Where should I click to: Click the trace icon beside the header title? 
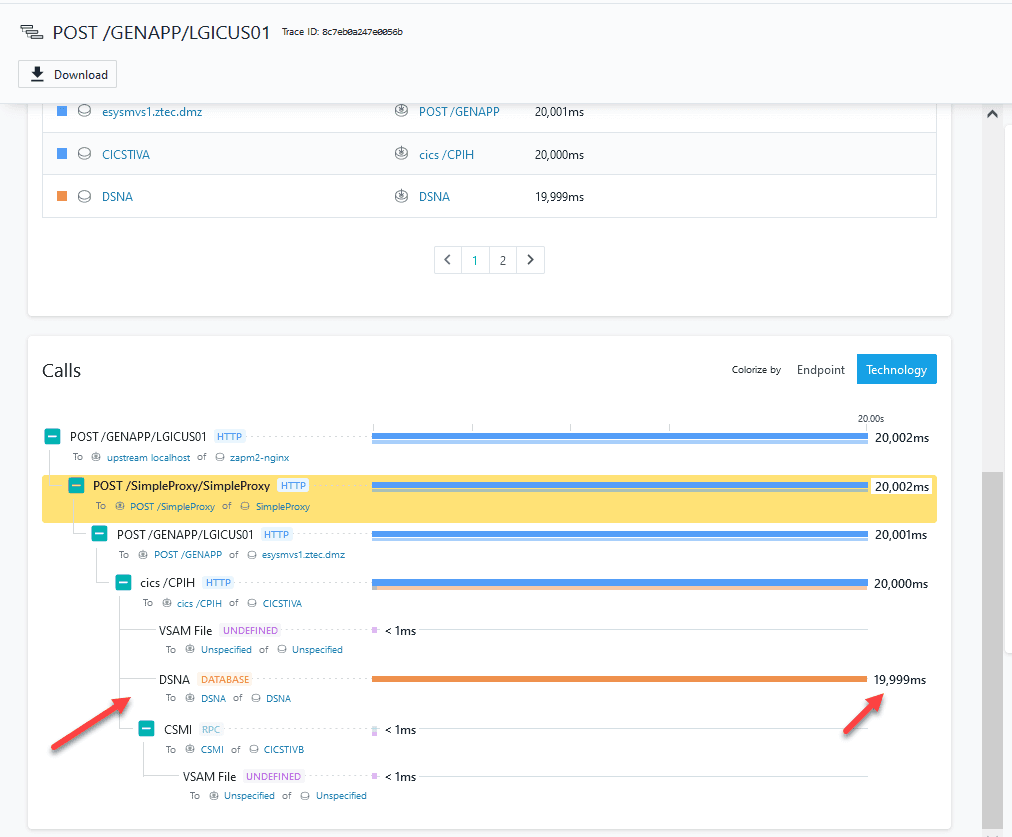tap(30, 31)
